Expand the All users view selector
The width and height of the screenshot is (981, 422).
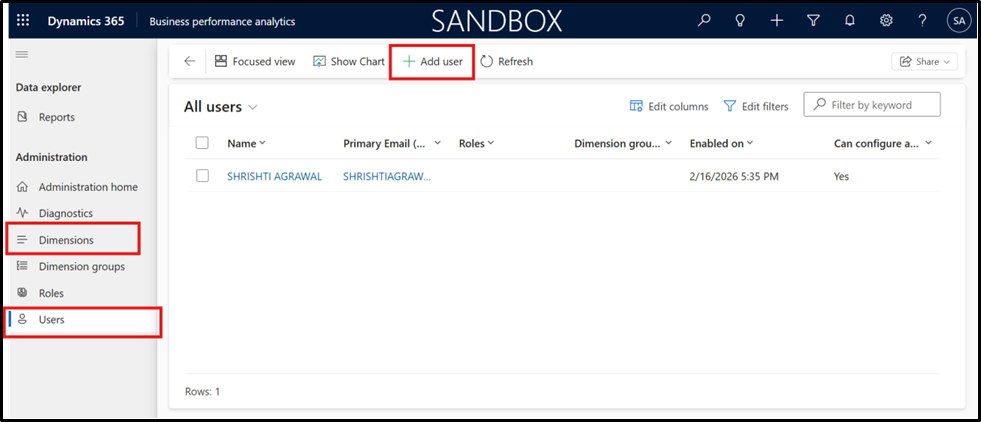coord(221,107)
